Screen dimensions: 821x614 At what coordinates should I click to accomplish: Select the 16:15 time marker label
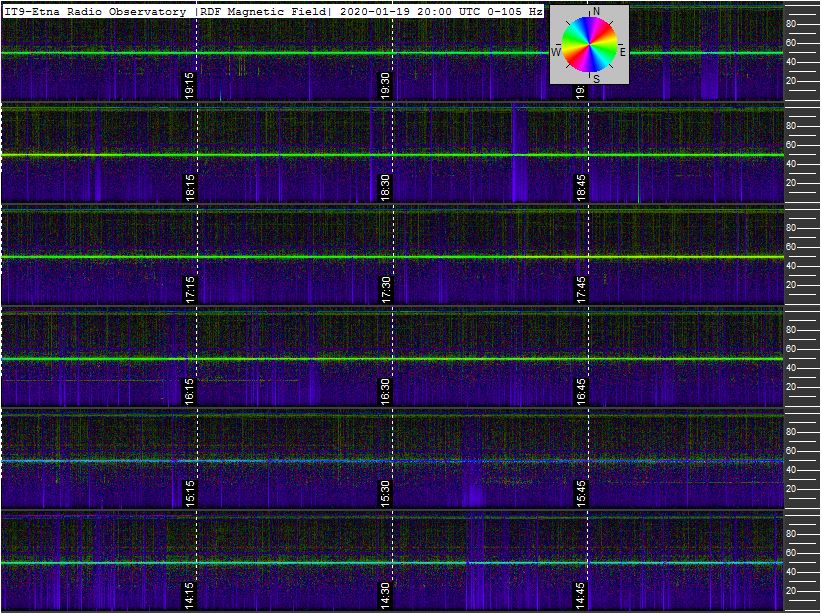pos(190,392)
